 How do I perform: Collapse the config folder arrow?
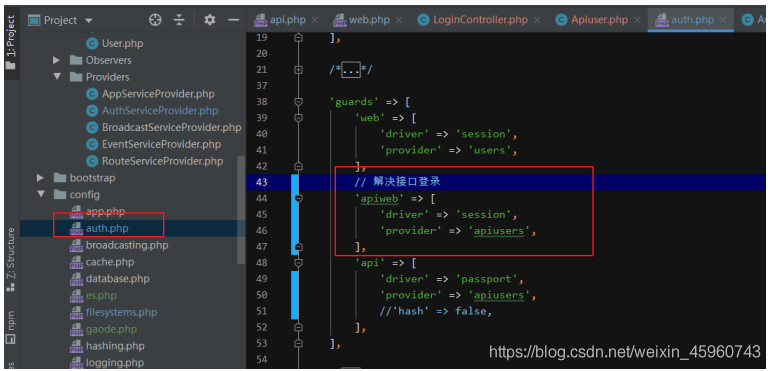40,194
